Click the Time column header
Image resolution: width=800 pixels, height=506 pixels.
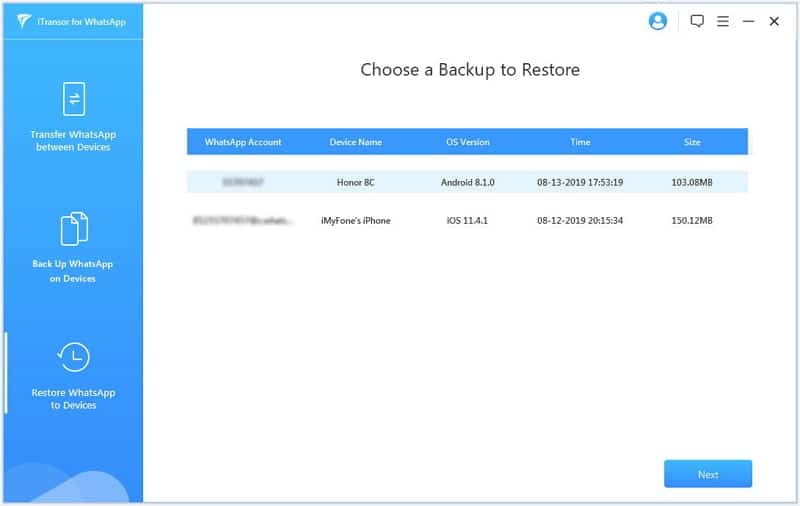pos(580,142)
